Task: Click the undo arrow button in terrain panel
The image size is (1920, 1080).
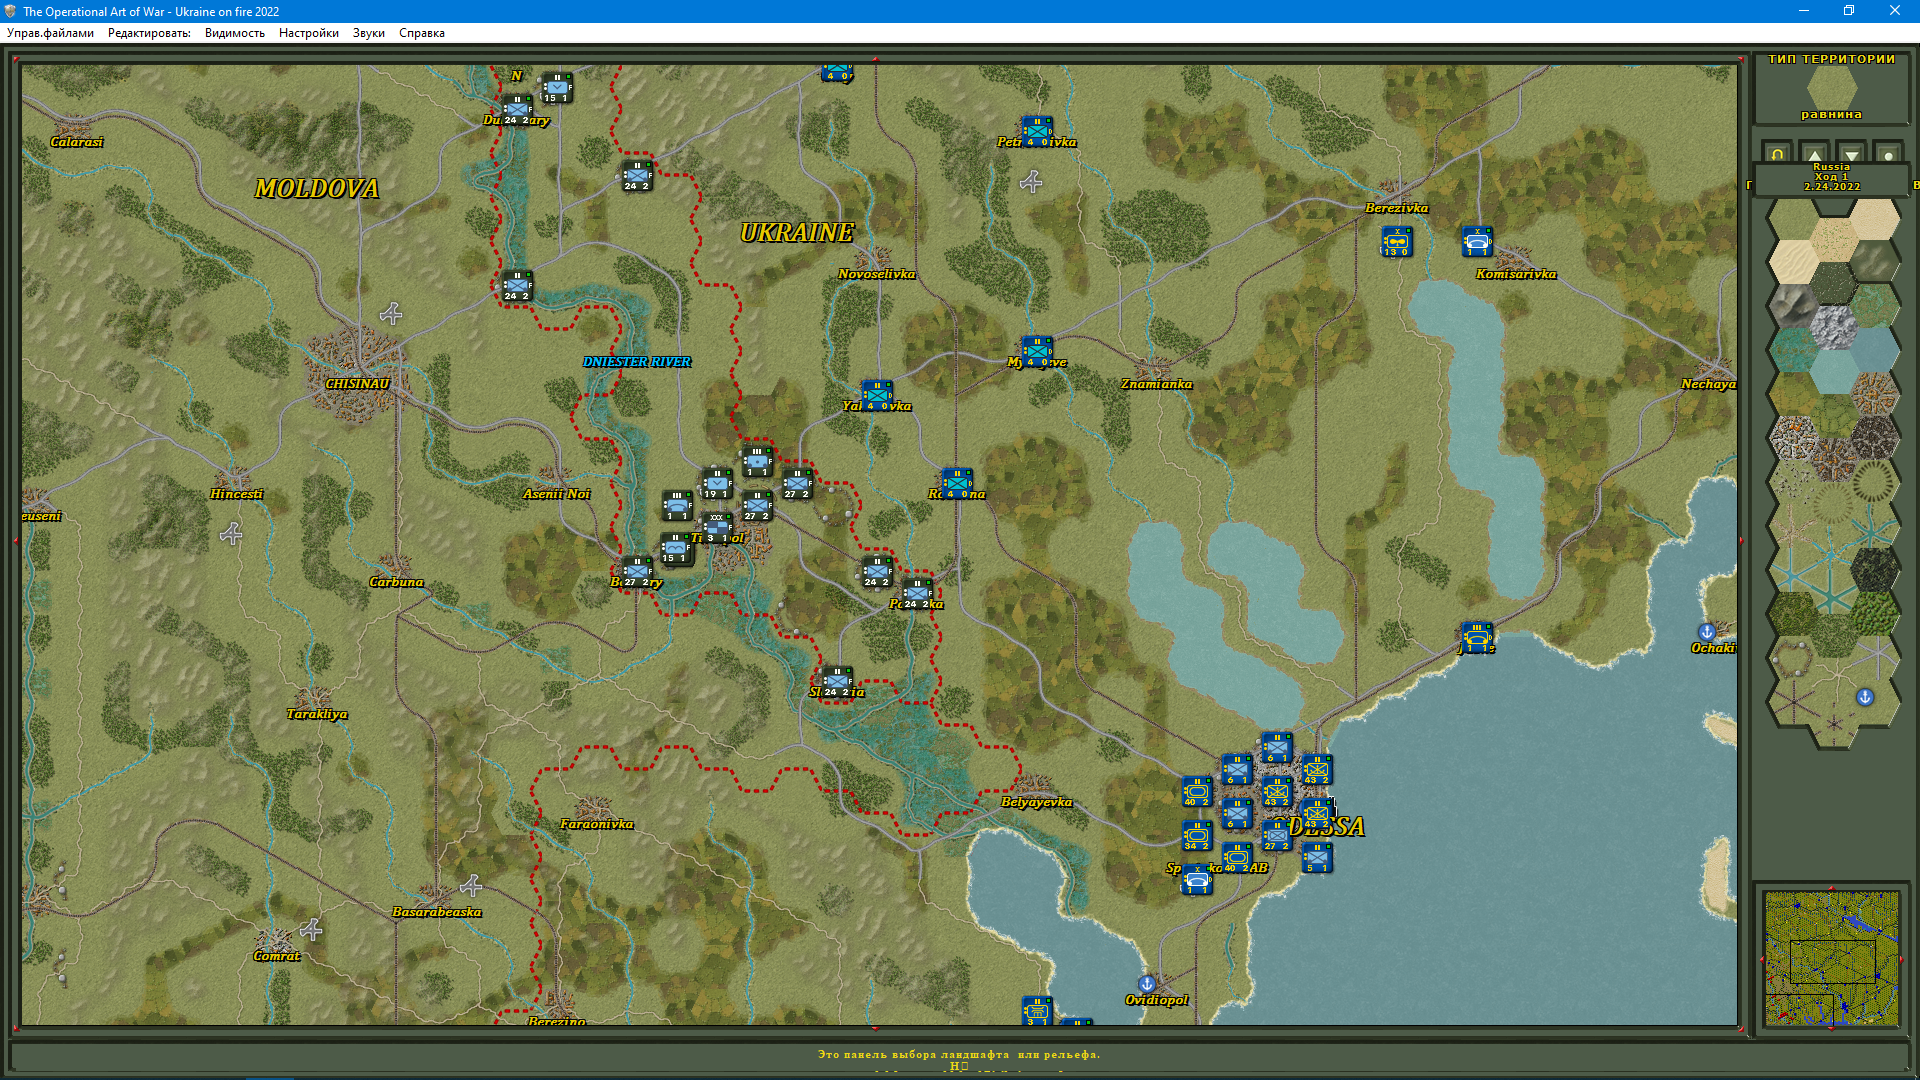Action: tap(1777, 153)
